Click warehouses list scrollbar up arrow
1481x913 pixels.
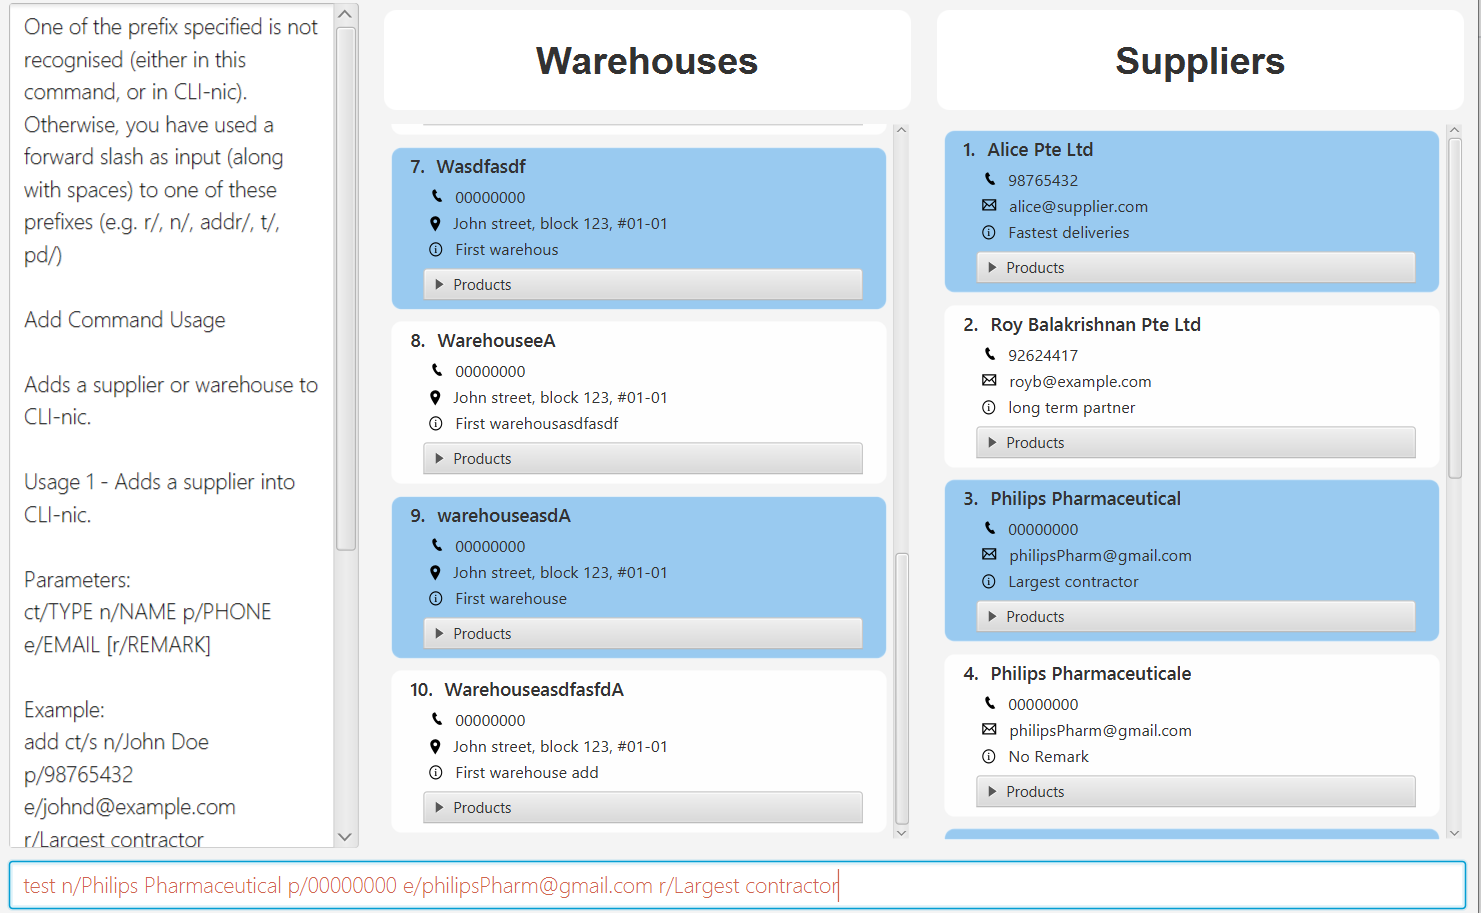coord(901,130)
